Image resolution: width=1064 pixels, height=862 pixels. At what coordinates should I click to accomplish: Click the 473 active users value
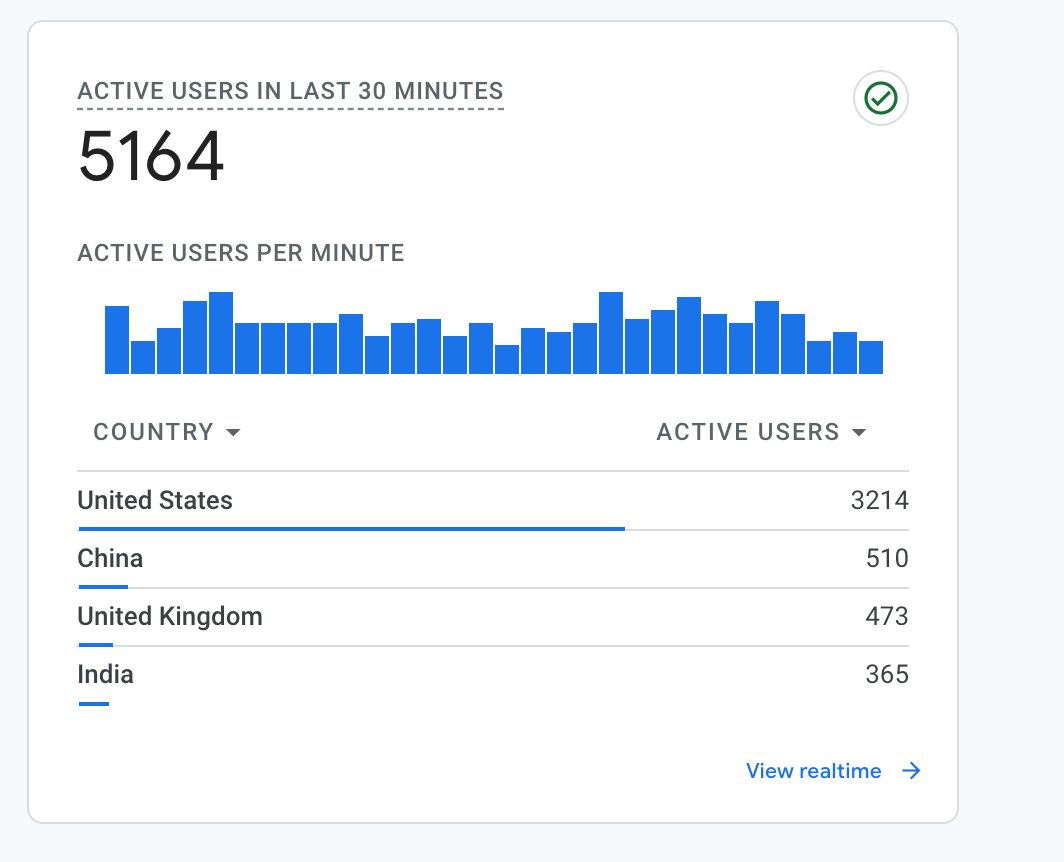887,616
